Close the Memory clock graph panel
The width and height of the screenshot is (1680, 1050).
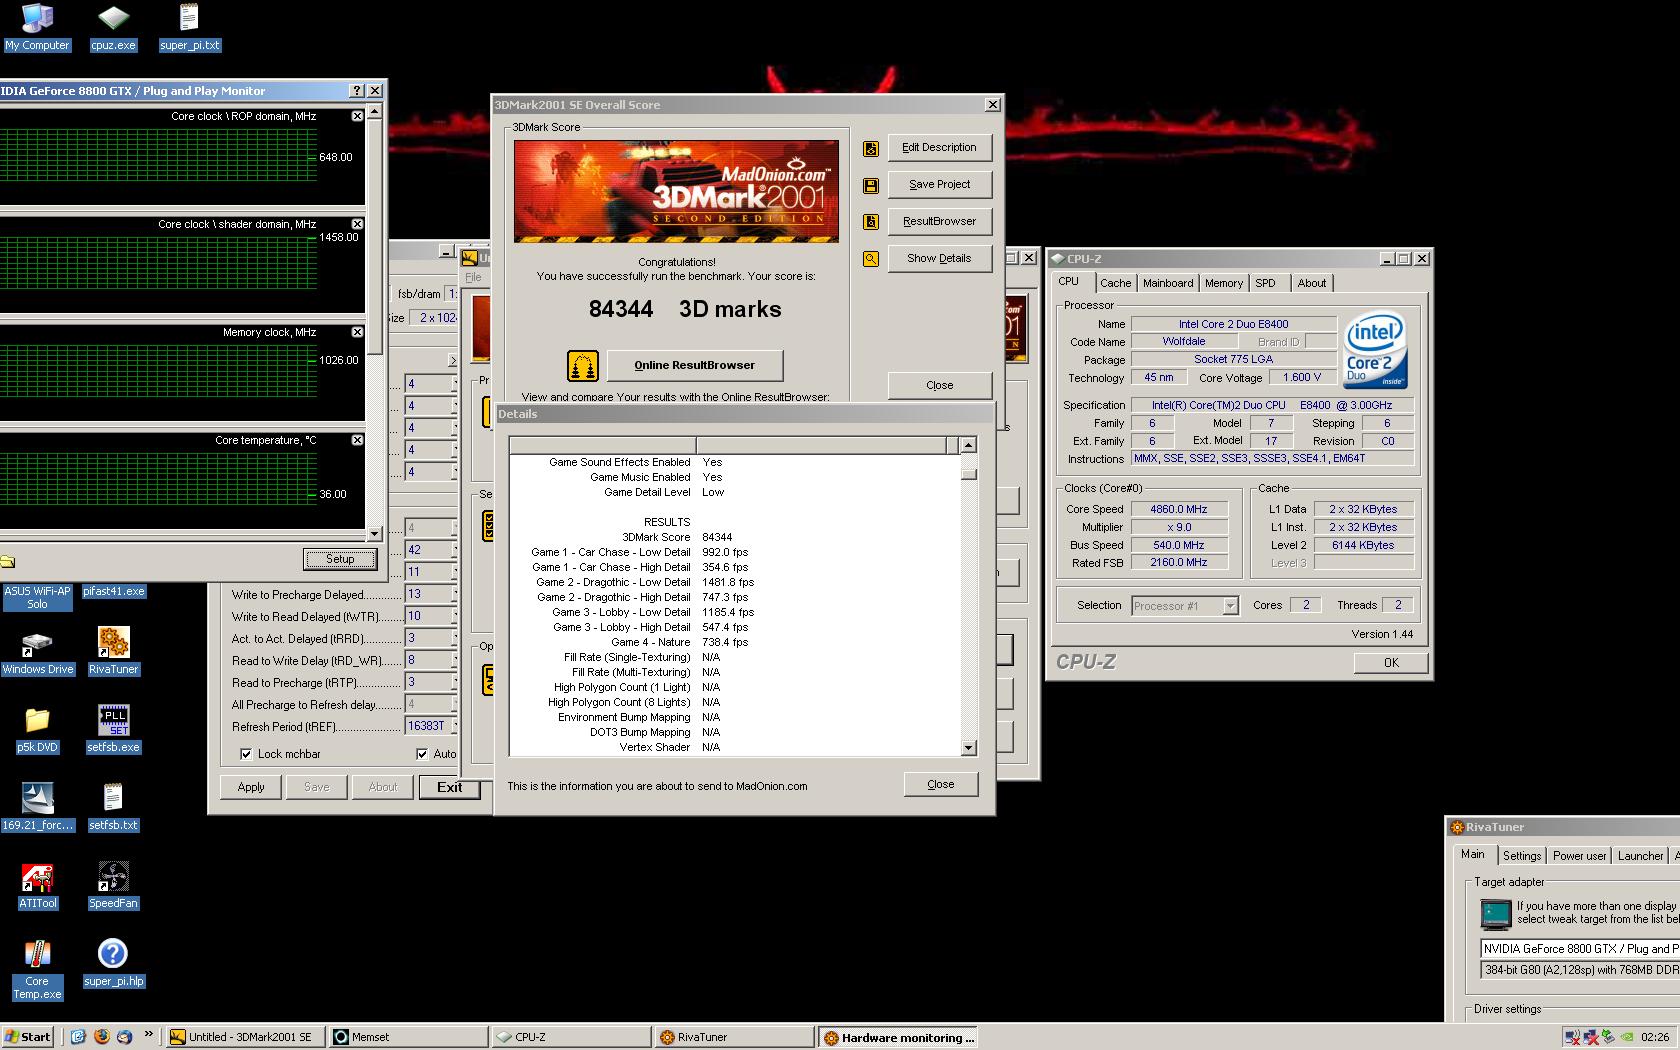tap(357, 332)
